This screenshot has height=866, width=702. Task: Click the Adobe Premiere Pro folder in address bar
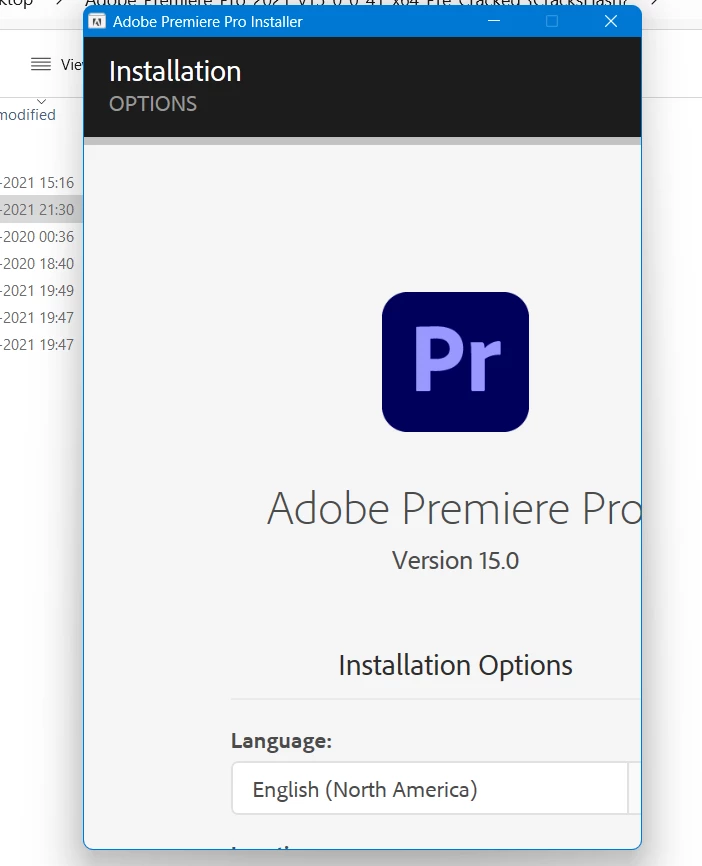[x=356, y=2]
